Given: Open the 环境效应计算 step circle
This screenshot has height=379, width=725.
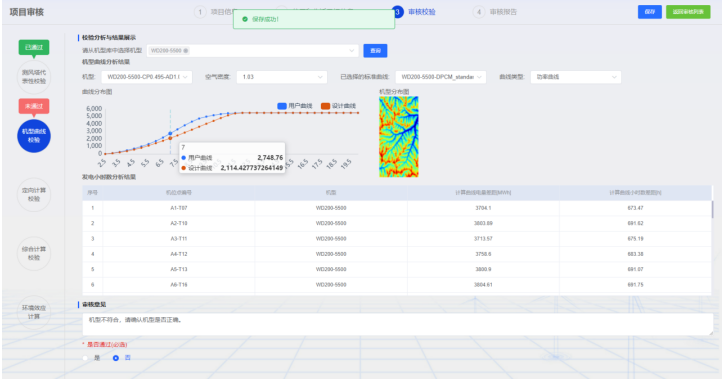Looking at the screenshot, I should 34,312.
